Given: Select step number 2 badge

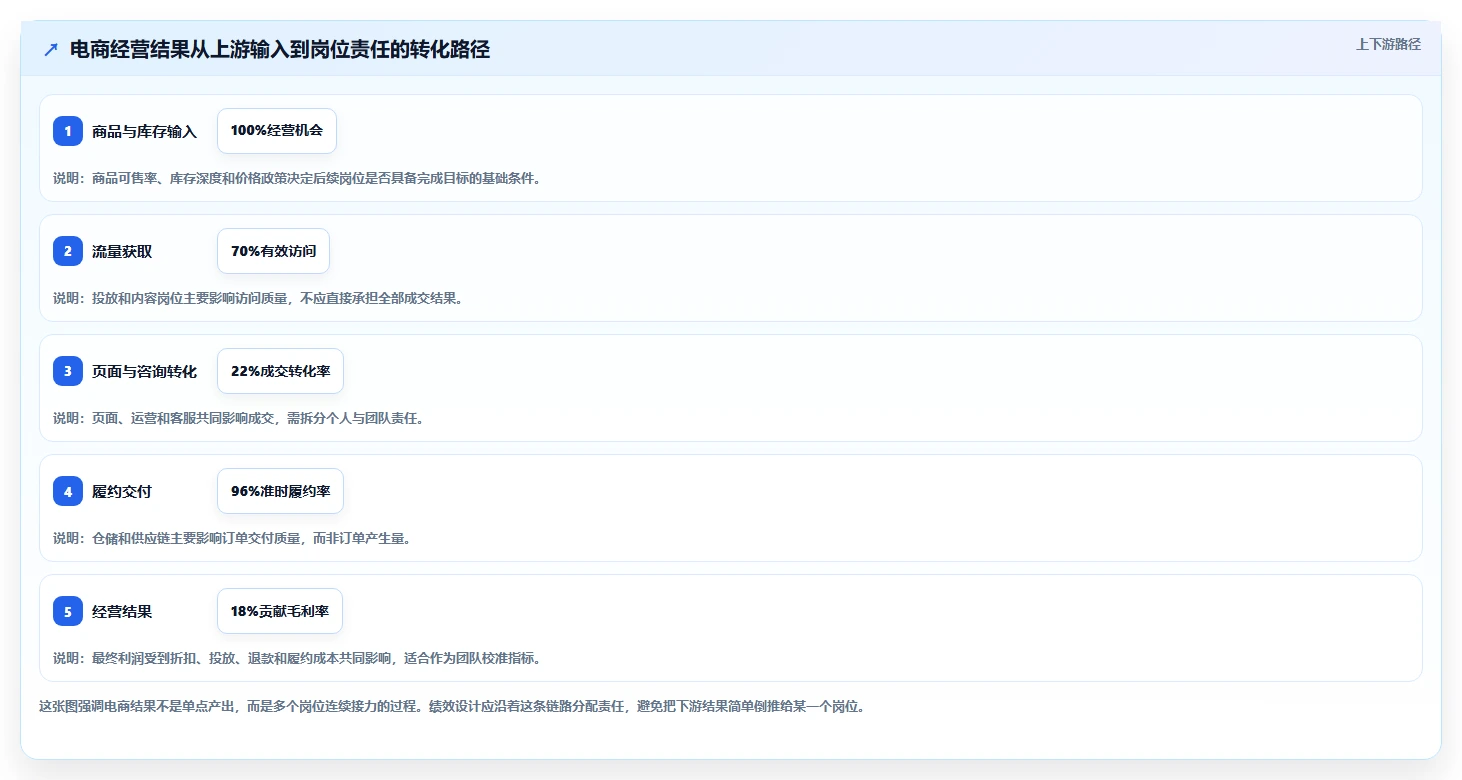Looking at the screenshot, I should click(x=68, y=251).
